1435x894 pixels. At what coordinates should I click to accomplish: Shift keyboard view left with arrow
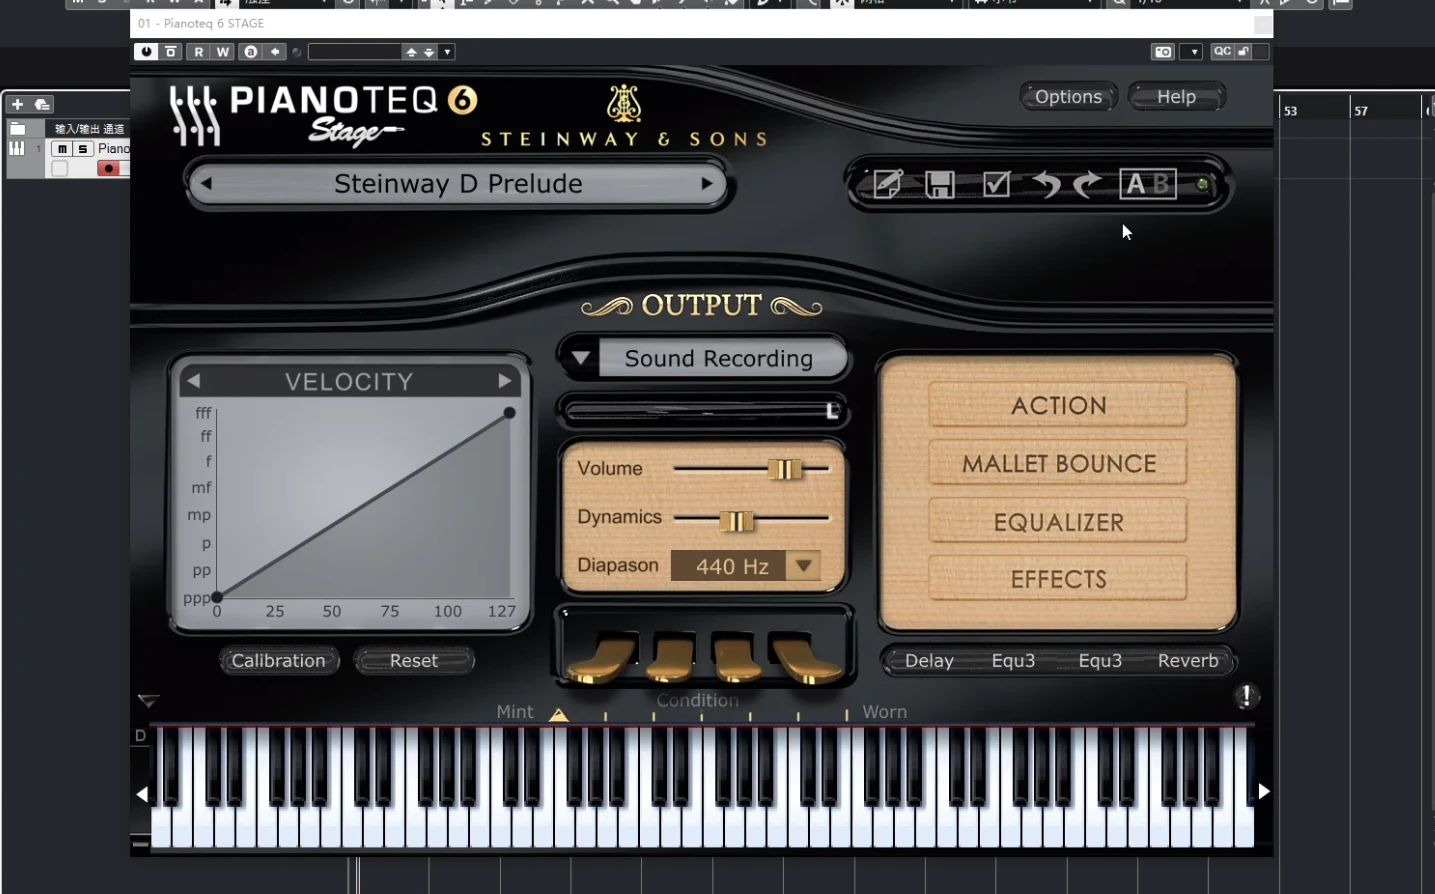[142, 794]
